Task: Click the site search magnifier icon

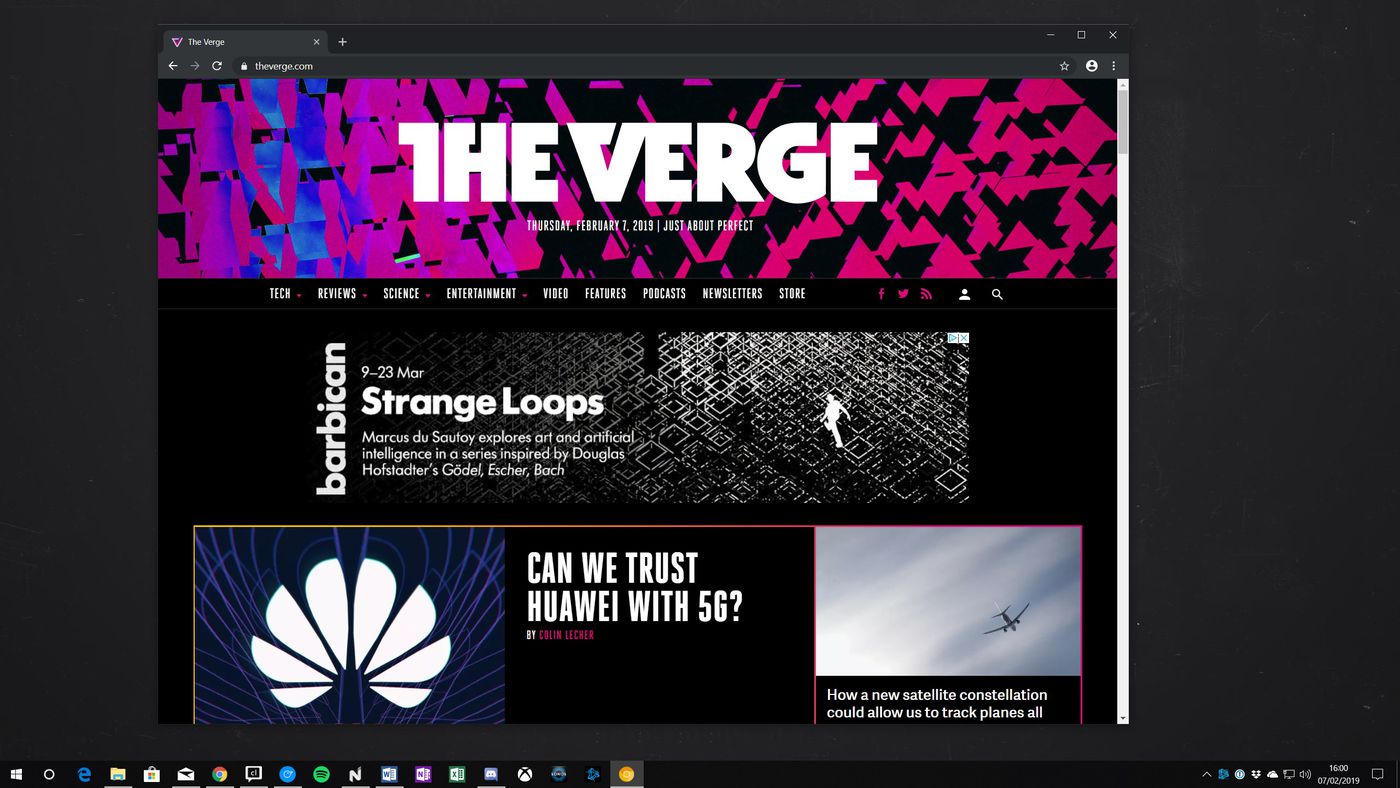Action: [997, 294]
